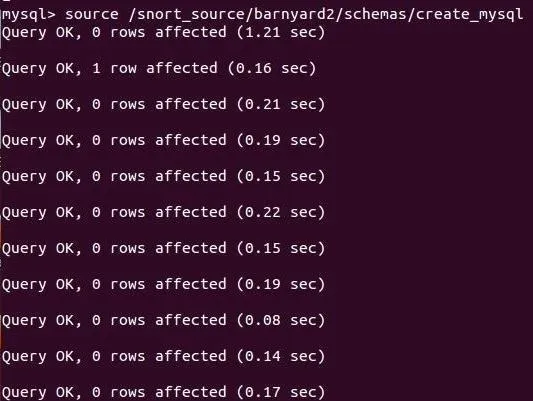
Task: Click the line showing 0.14 sec
Action: pyautogui.click(x=164, y=356)
